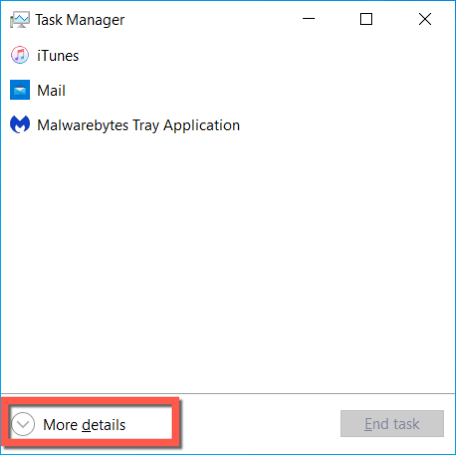
Task: Select the Malwarebytes blue M logo icon
Action: [x=20, y=124]
